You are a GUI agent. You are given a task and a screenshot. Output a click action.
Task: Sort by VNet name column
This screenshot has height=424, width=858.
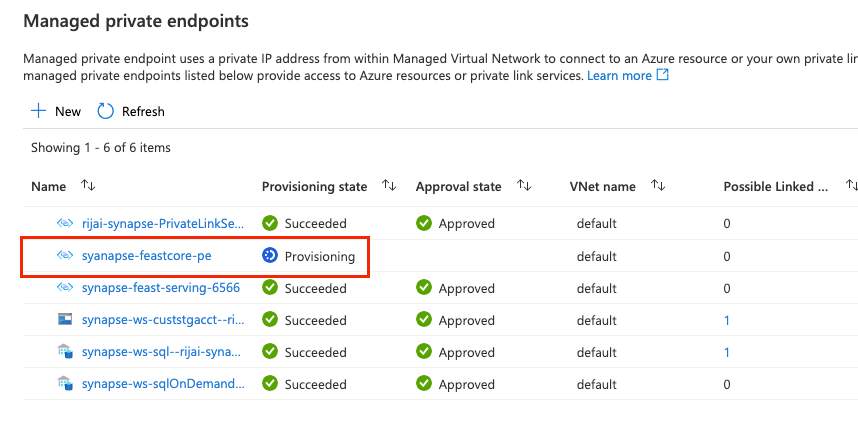coord(658,186)
